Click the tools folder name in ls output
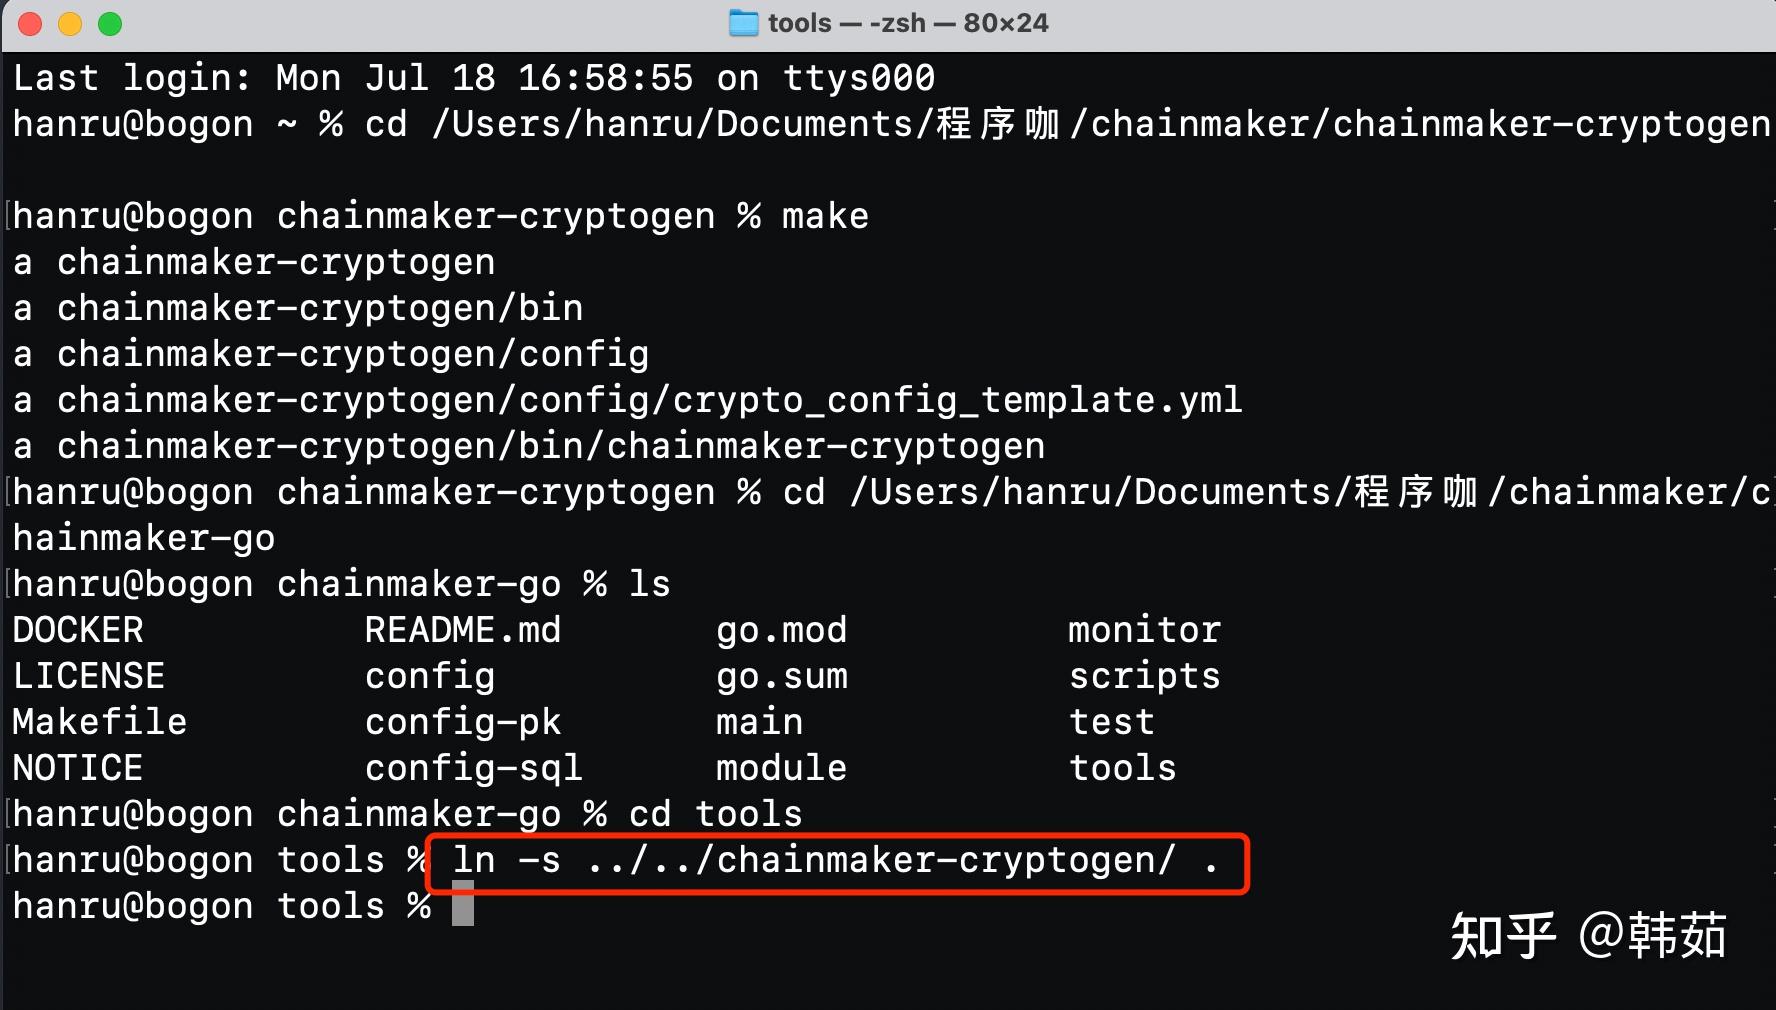 tap(1122, 767)
